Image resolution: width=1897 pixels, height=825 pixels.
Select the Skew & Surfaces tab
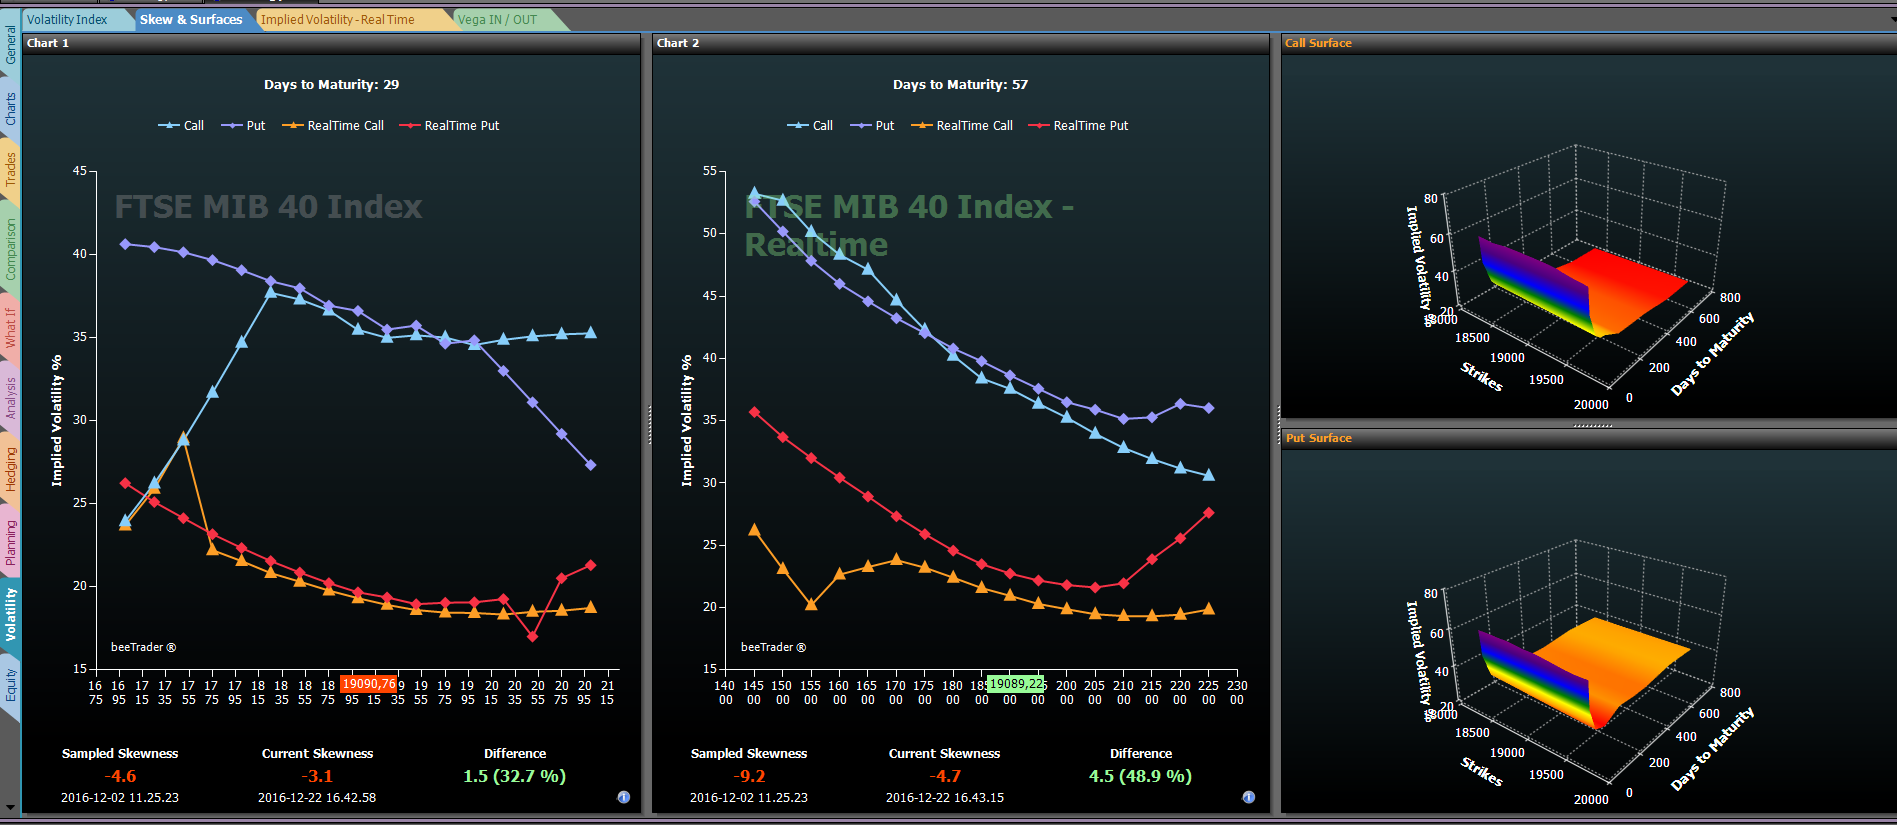point(191,19)
